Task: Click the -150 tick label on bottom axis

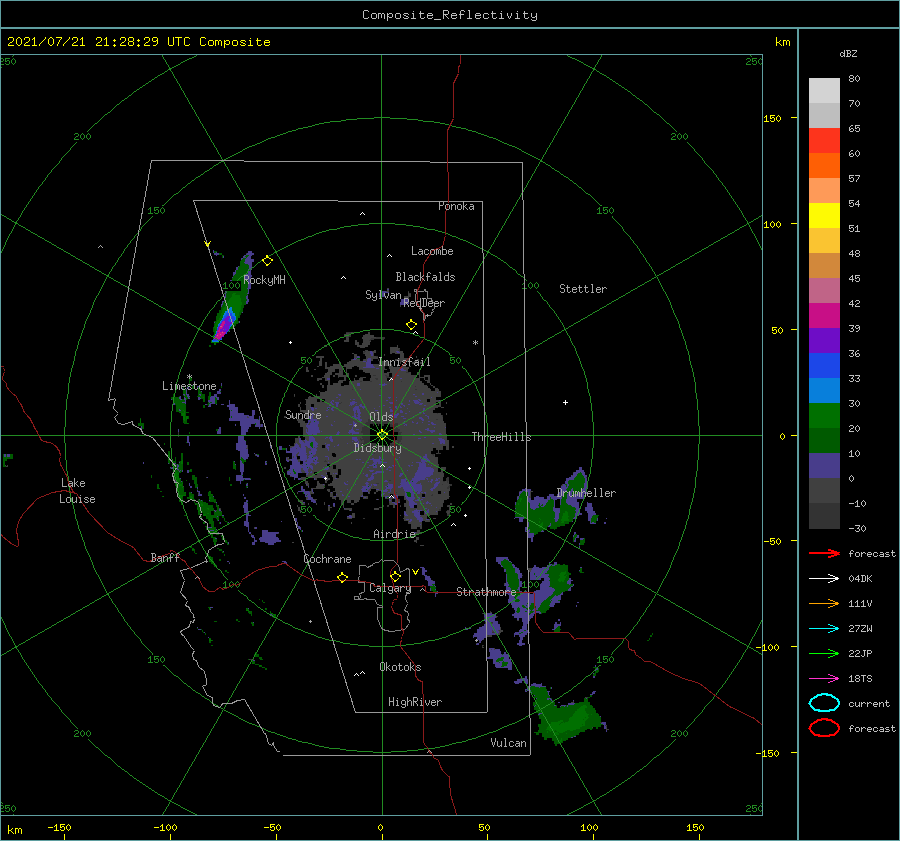Action: pos(59,827)
